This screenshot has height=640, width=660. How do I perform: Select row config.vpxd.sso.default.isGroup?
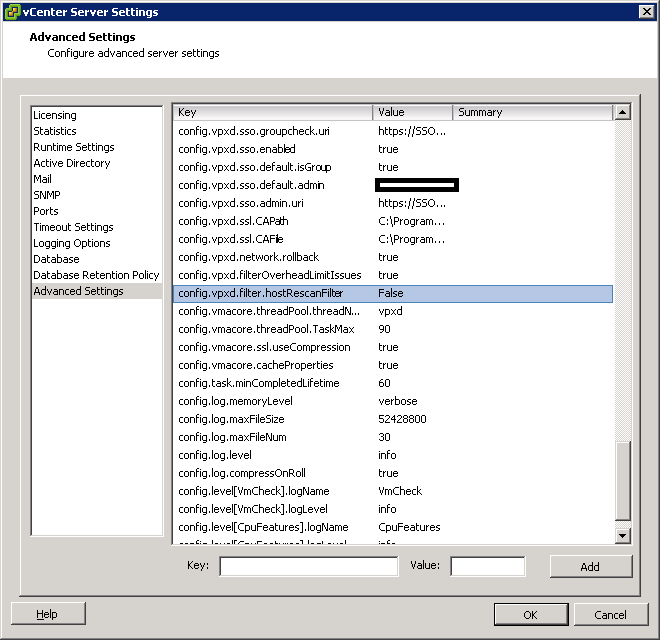point(393,168)
